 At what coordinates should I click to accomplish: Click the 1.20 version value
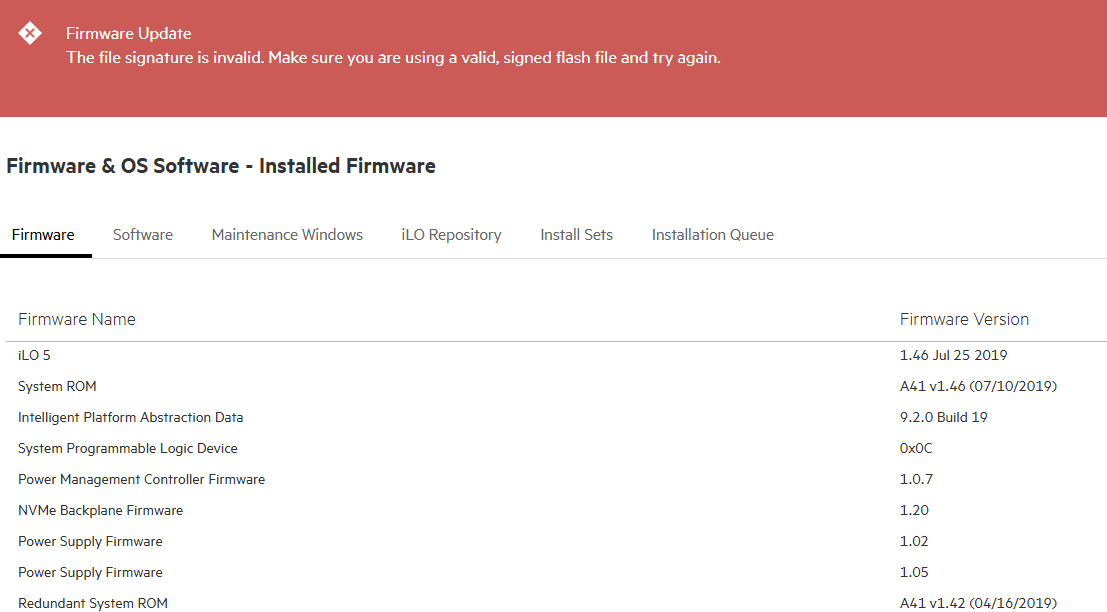[914, 510]
